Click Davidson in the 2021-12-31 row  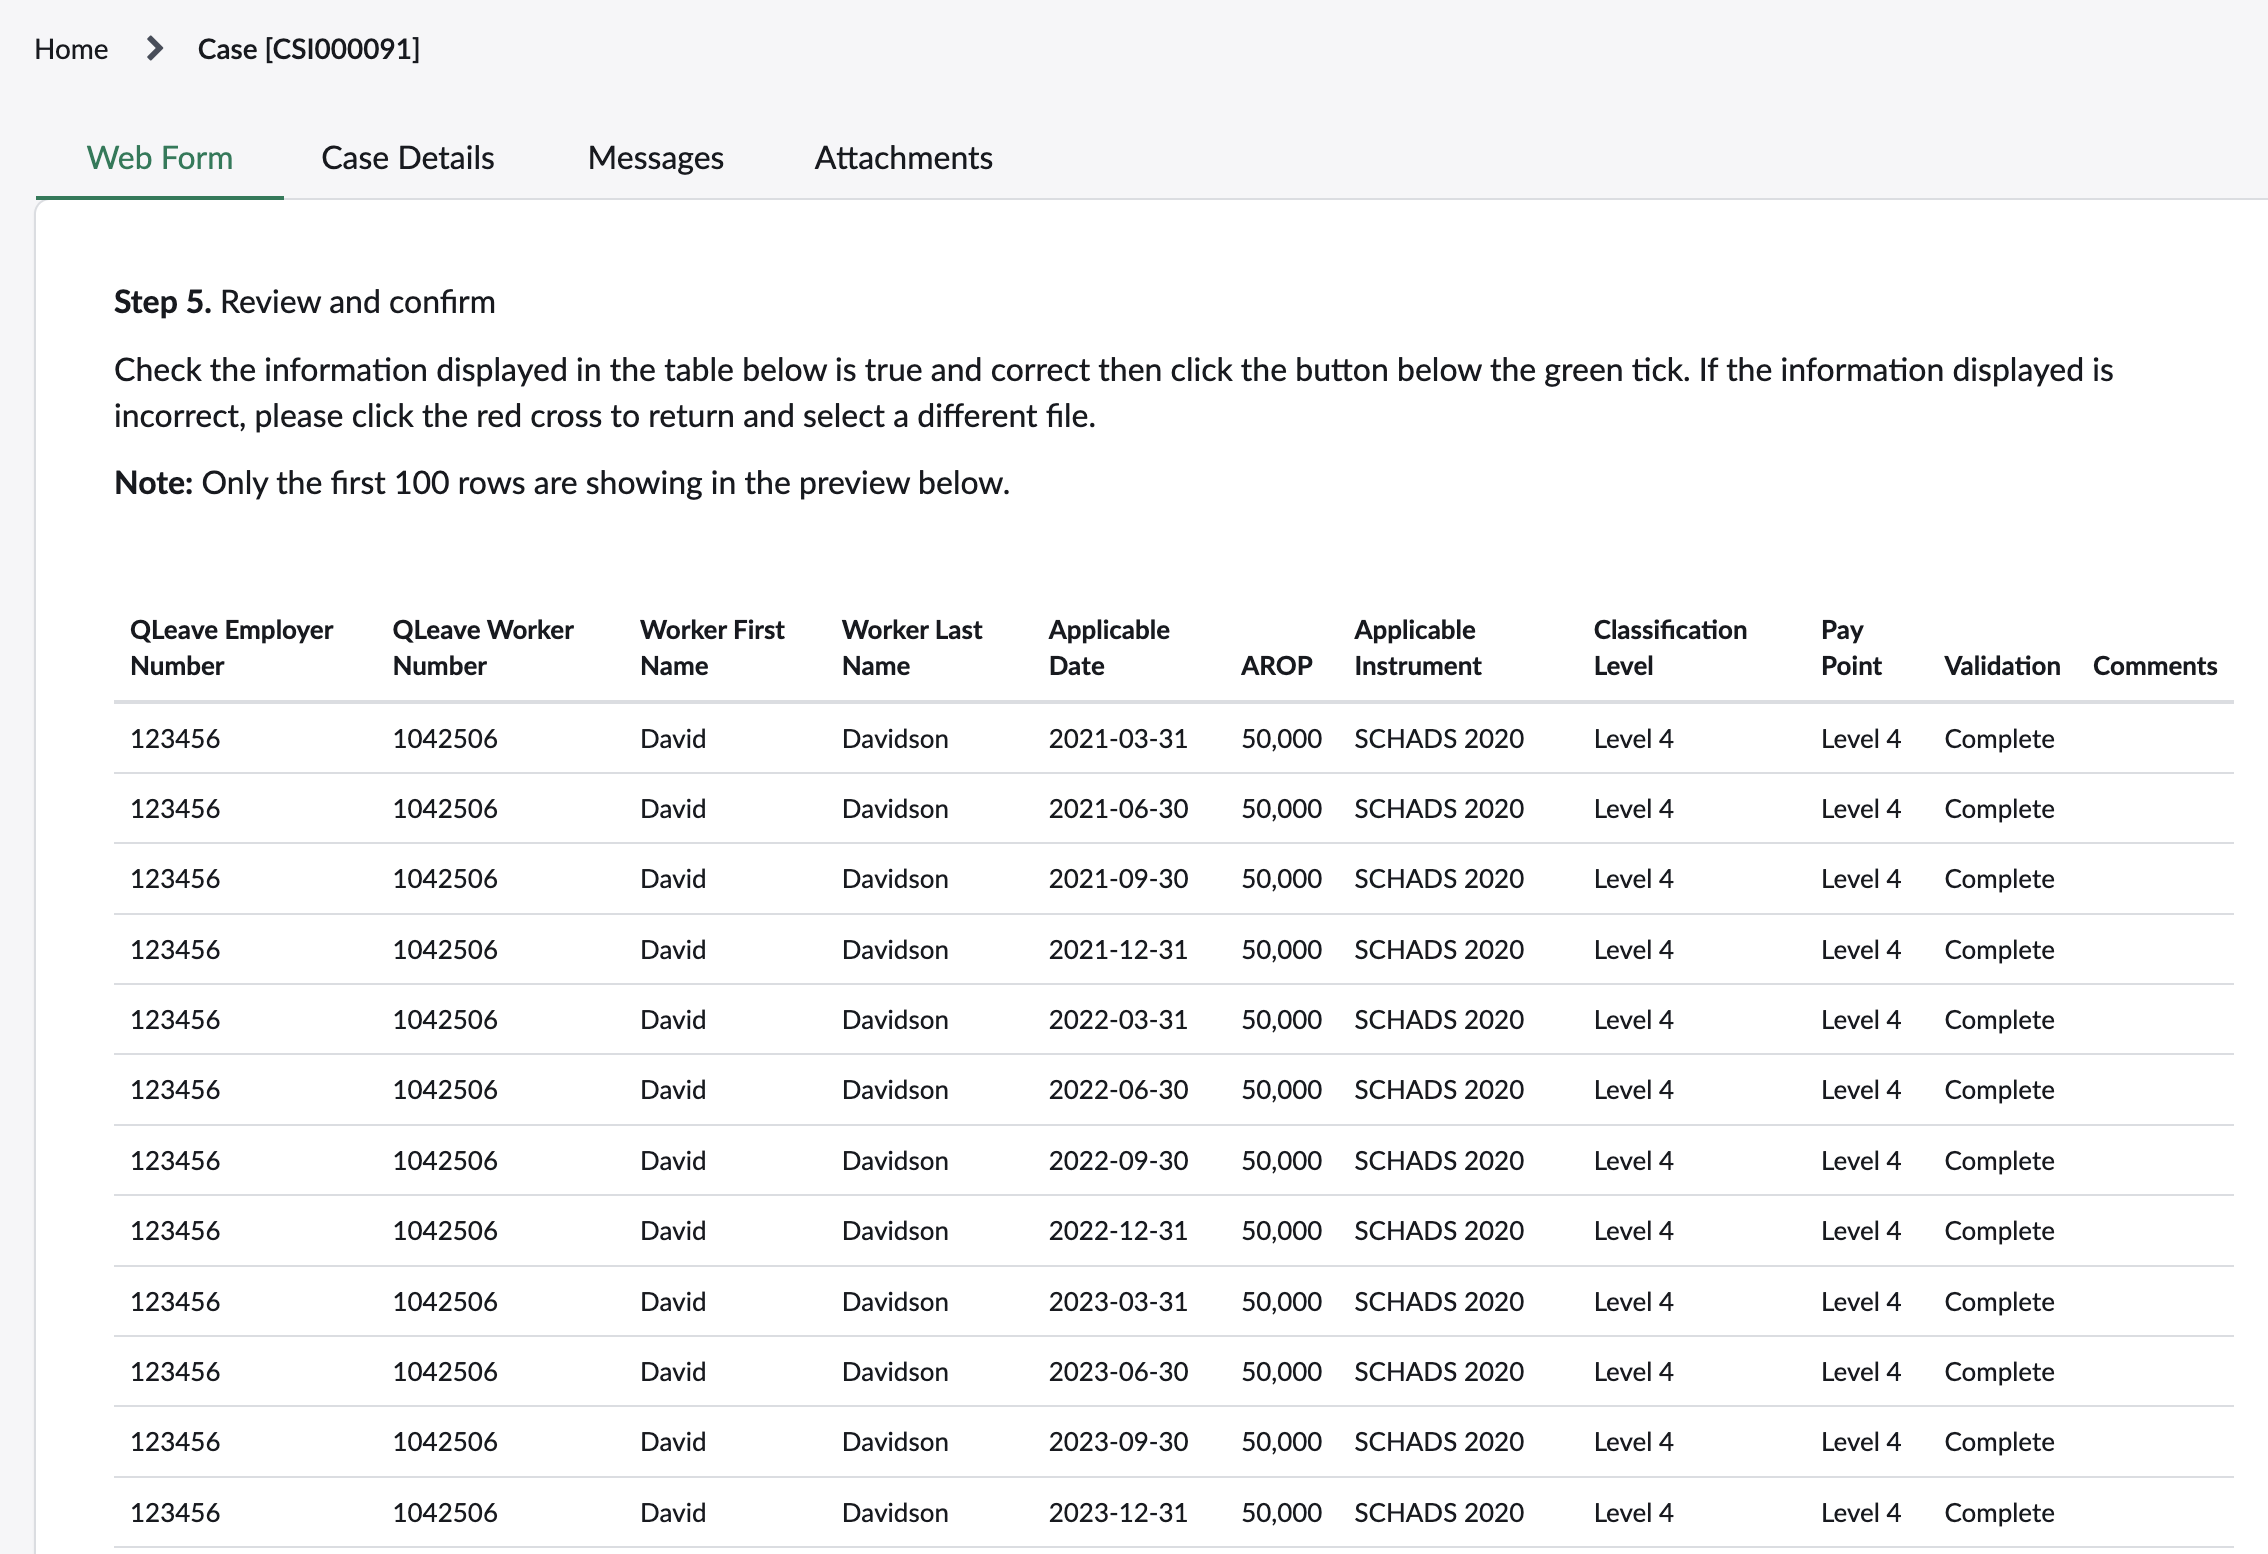point(895,949)
